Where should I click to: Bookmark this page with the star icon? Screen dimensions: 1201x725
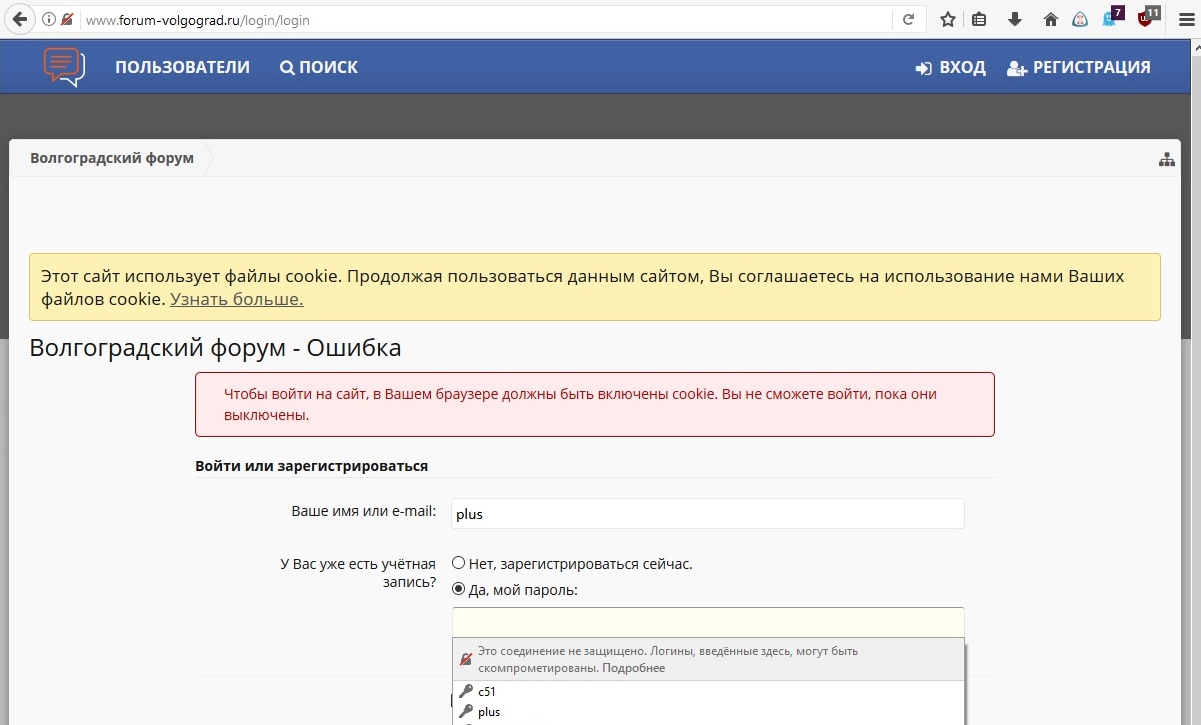pyautogui.click(x=948, y=19)
